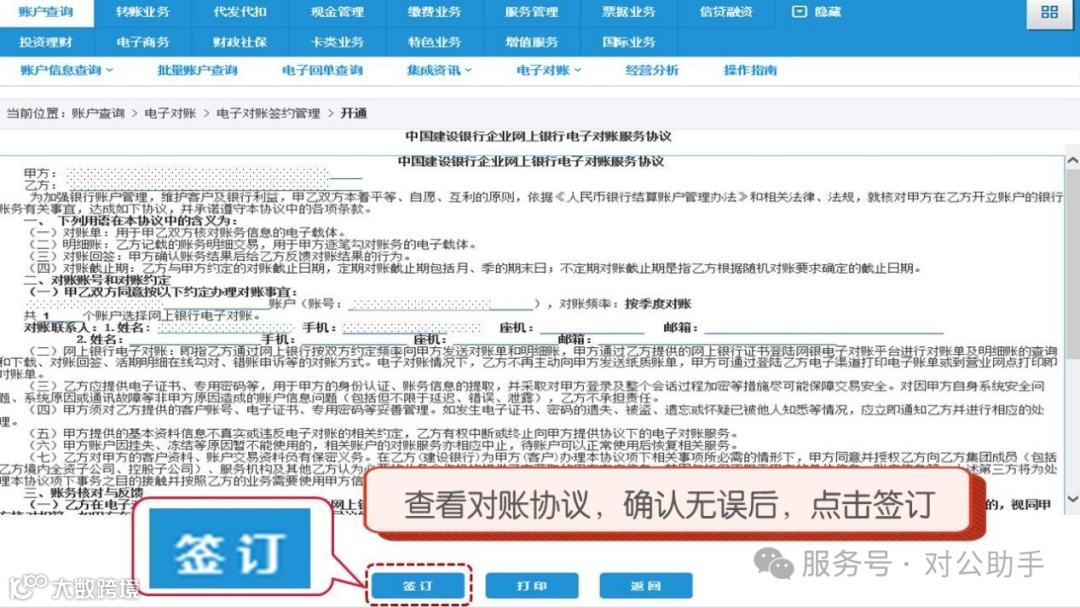Viewport: 1080px width, 608px height.
Task: Click the 座机 field of contact 1
Action: (592, 328)
